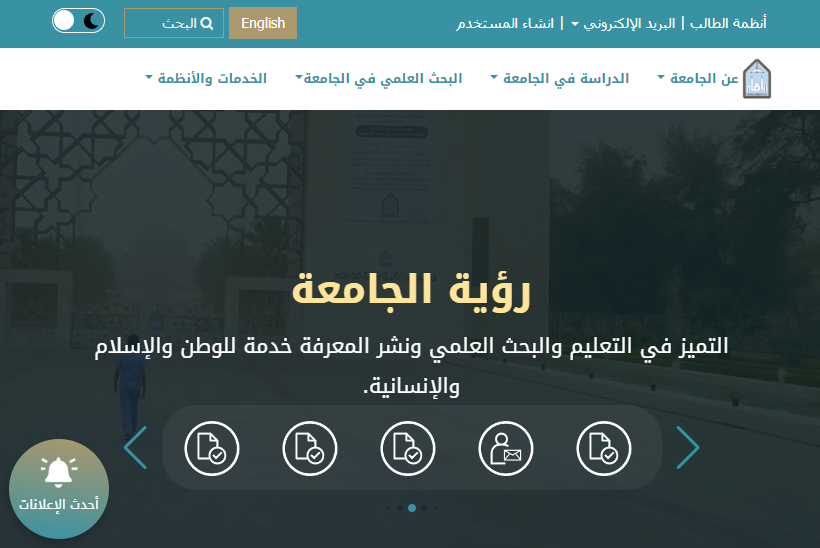Screen dimensions: 820x548
Task: Toggle the dark mode switch with moon icon
Action: click(x=78, y=21)
